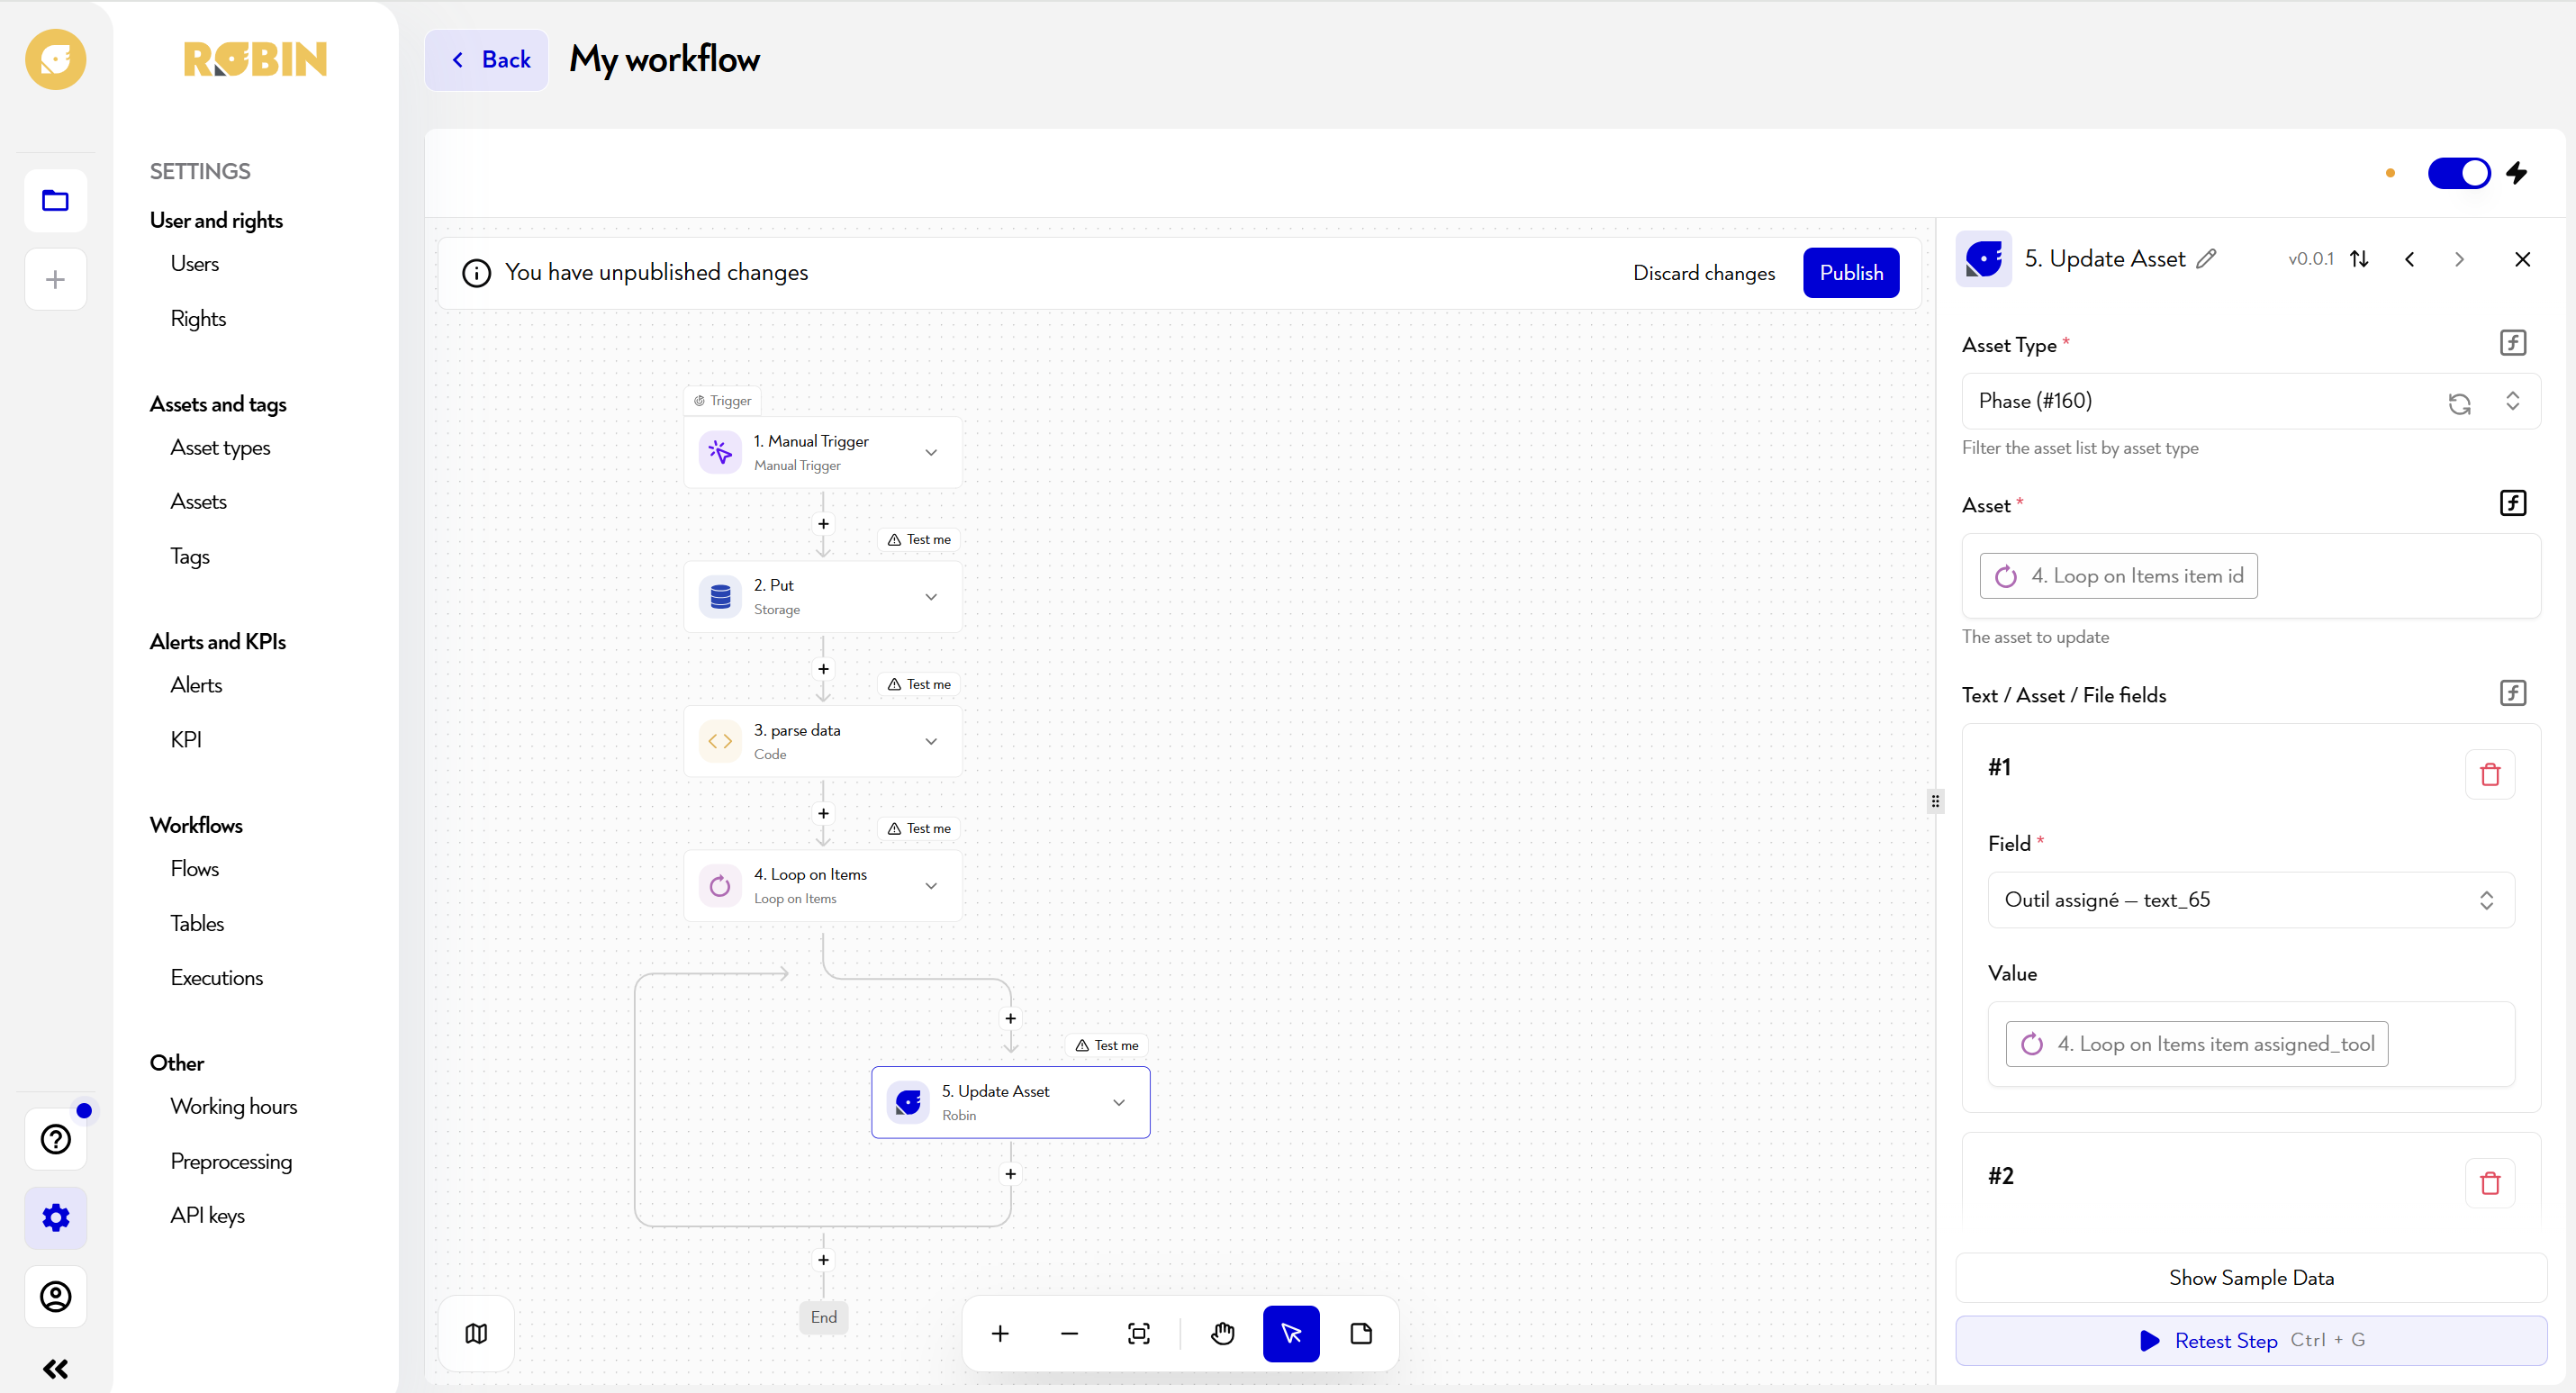The width and height of the screenshot is (2576, 1393).
Task: Select the pointer selection tool
Action: point(1291,1333)
